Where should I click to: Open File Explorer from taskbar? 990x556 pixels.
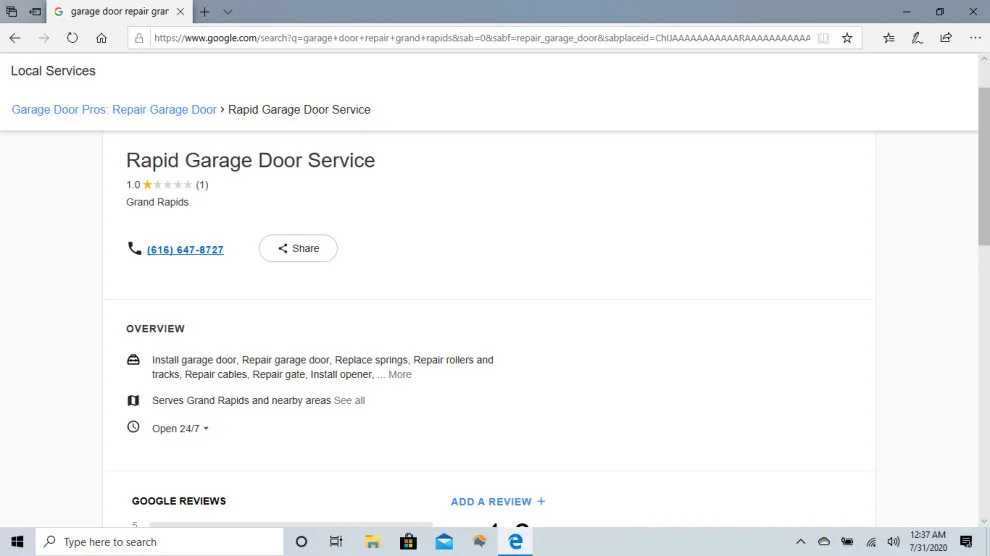click(373, 541)
